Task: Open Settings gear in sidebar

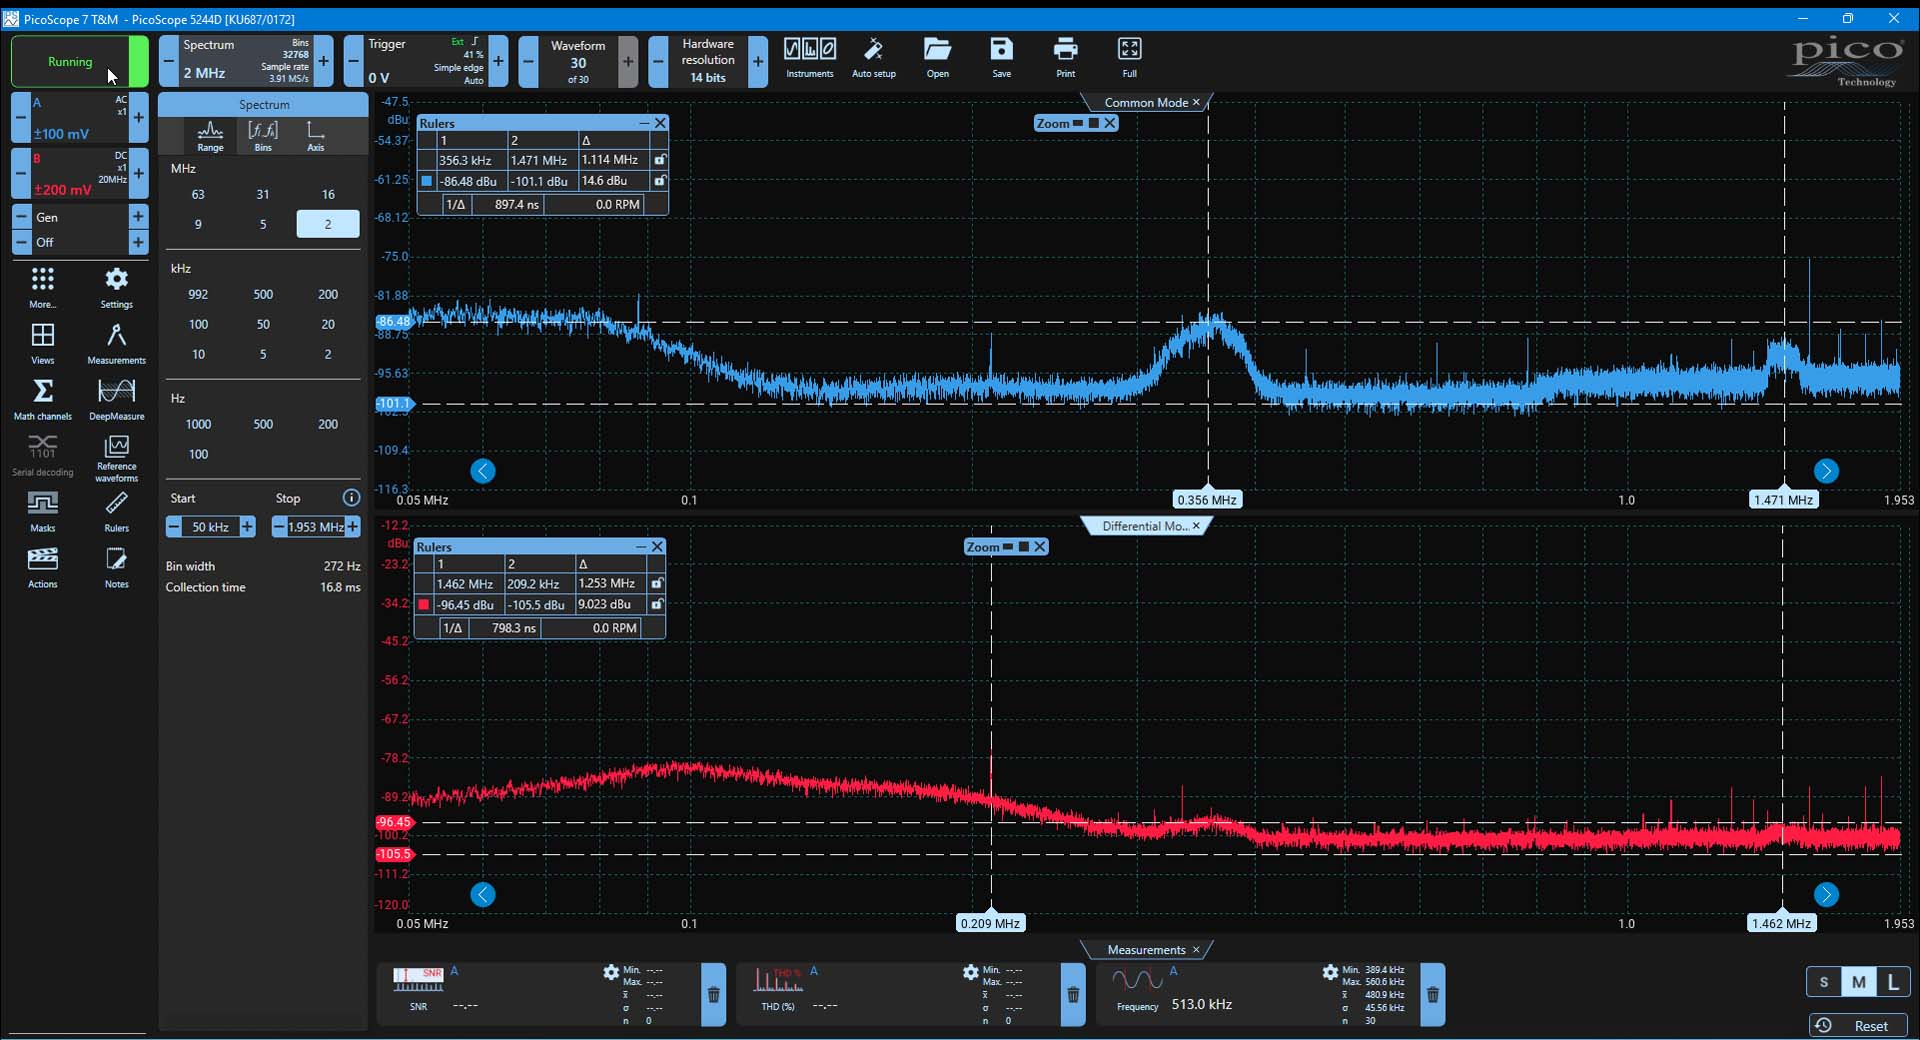Action: pyautogui.click(x=116, y=287)
